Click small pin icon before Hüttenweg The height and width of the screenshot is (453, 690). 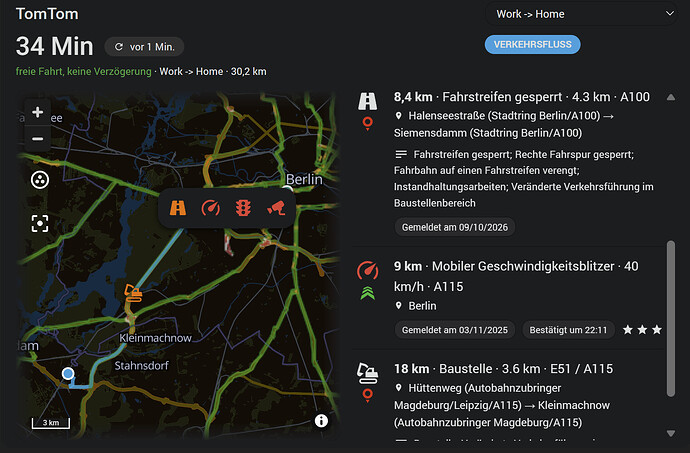click(399, 388)
